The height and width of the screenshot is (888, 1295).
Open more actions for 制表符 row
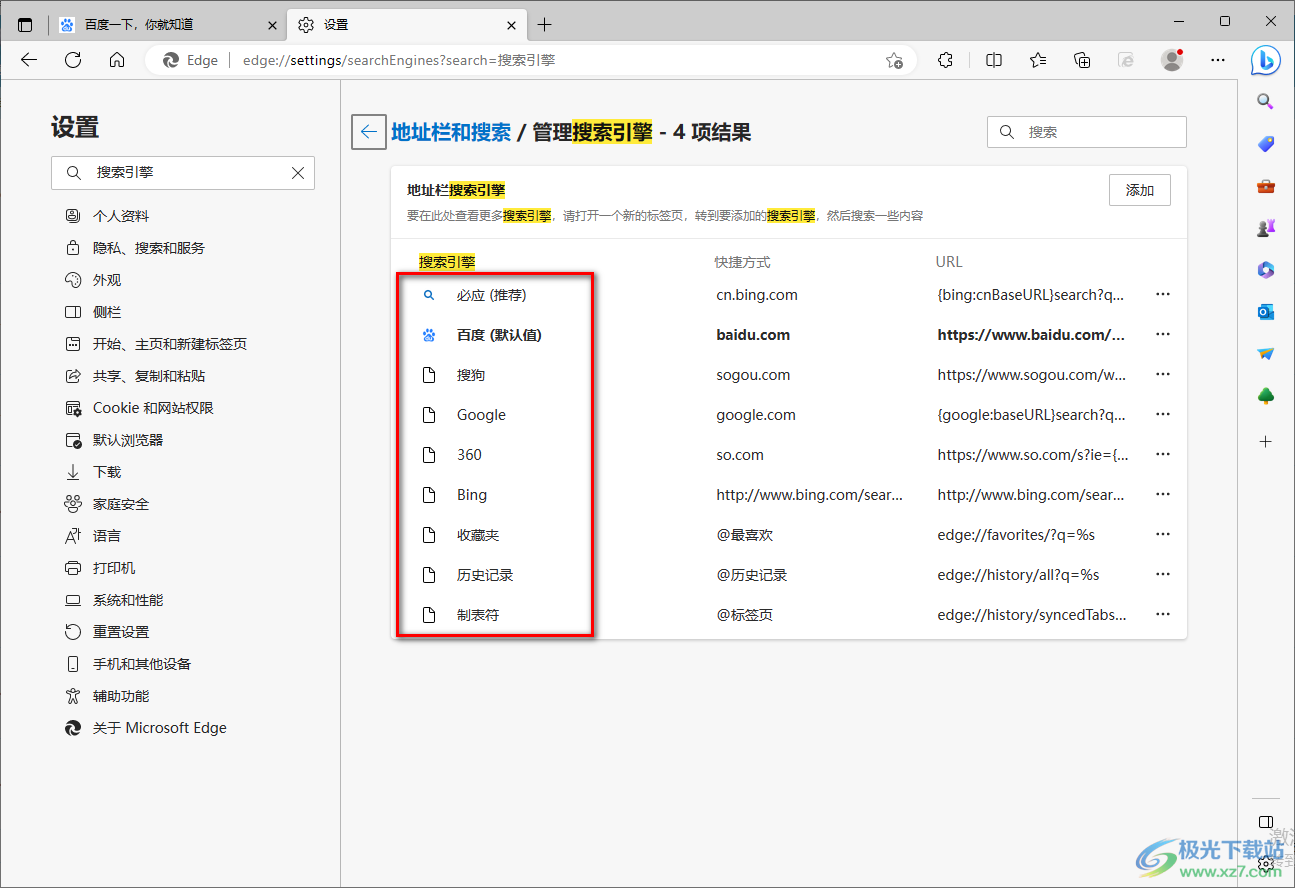pos(1162,615)
